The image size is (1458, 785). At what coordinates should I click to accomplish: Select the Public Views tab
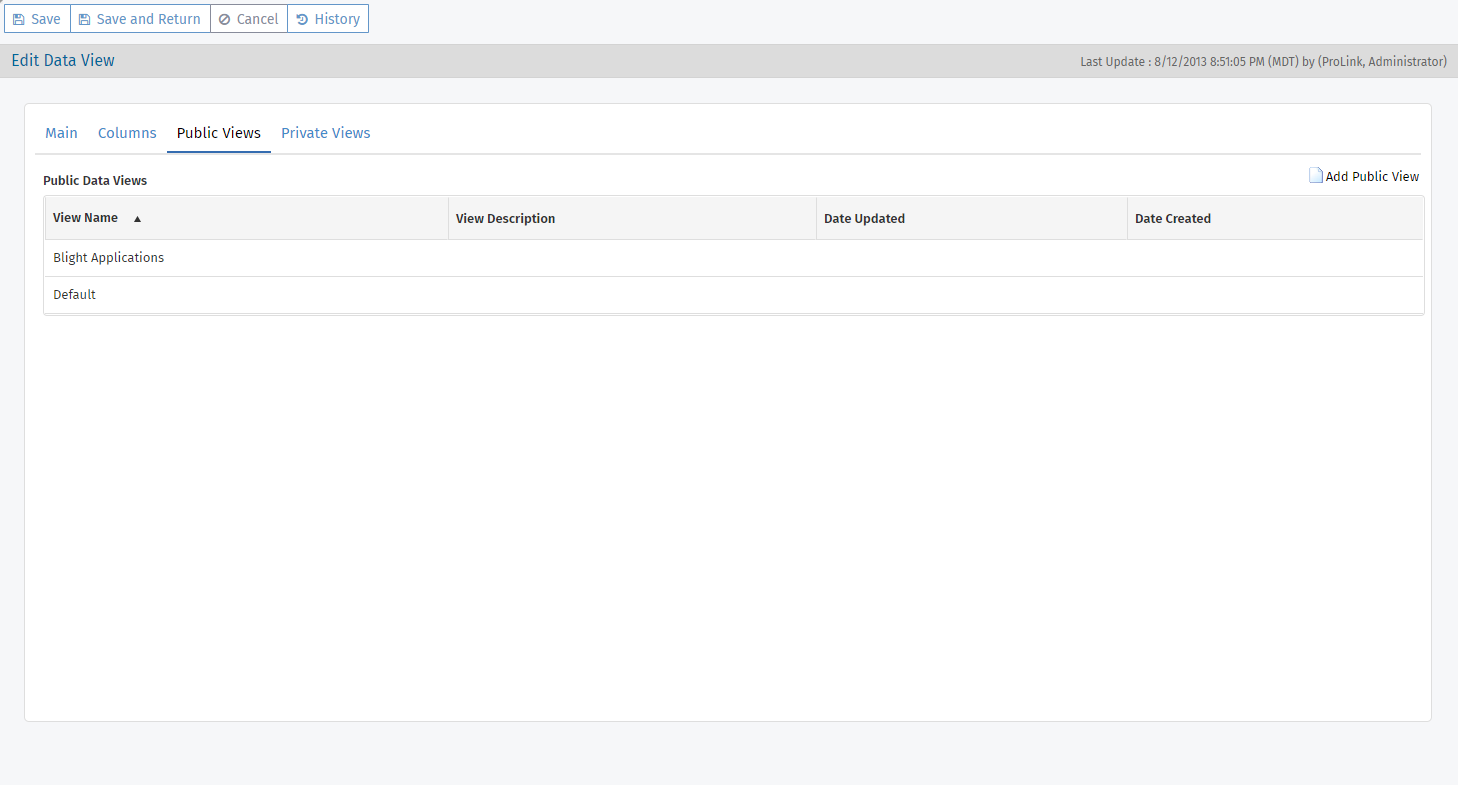point(218,133)
